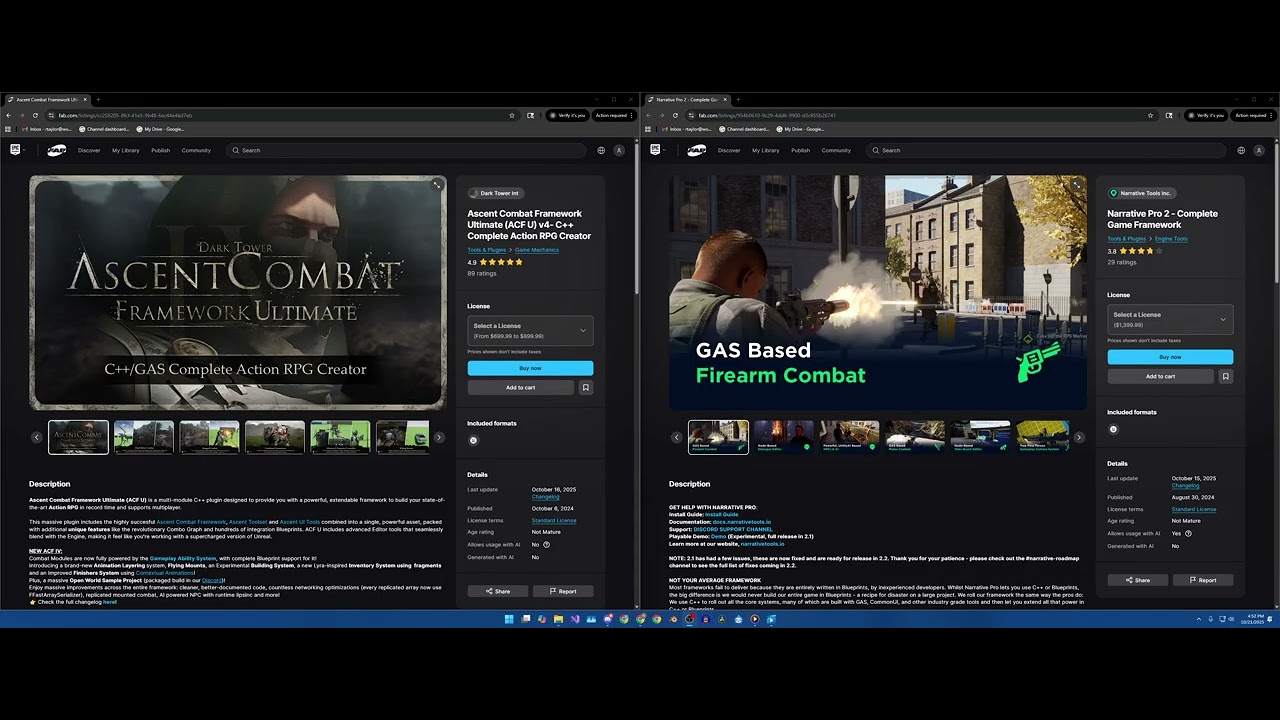Open the taskbar notification bell
The image size is (1280, 720).
[1272, 619]
